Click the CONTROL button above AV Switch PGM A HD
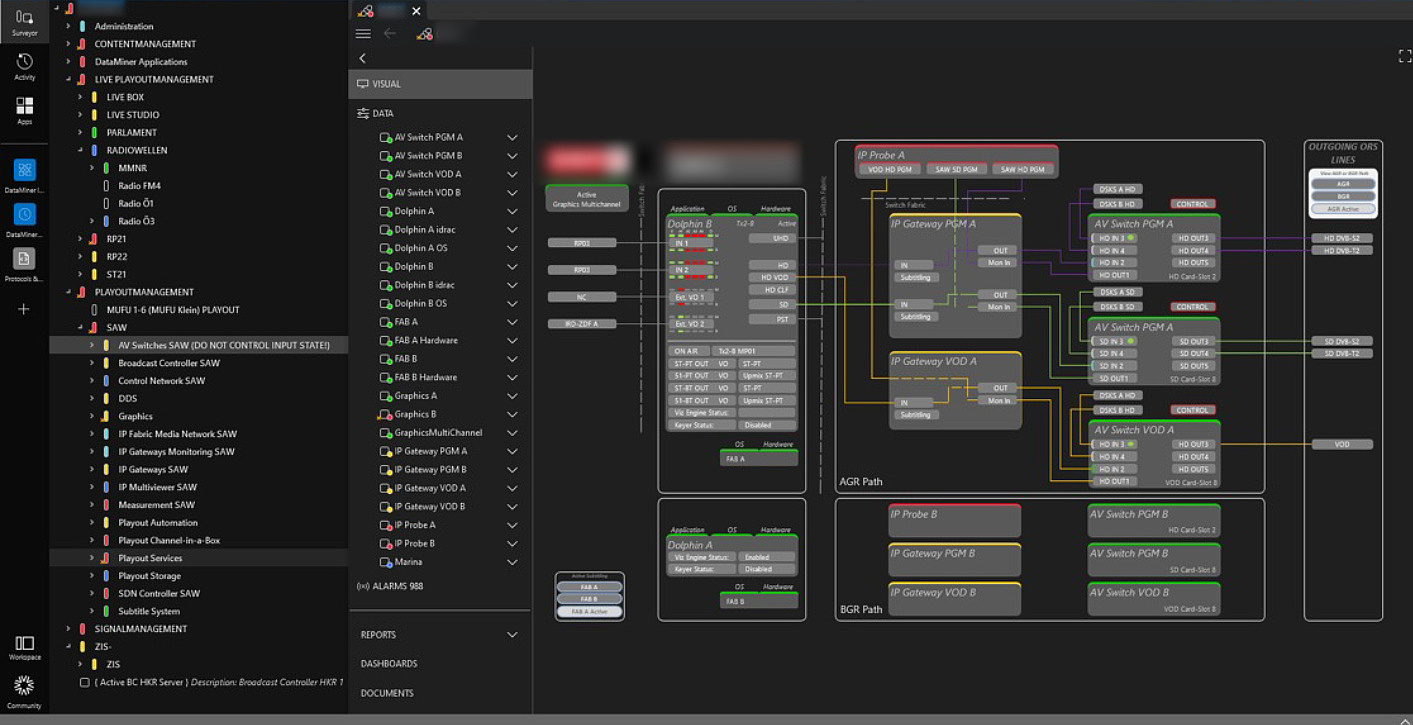The width and height of the screenshot is (1413, 725). click(1192, 203)
